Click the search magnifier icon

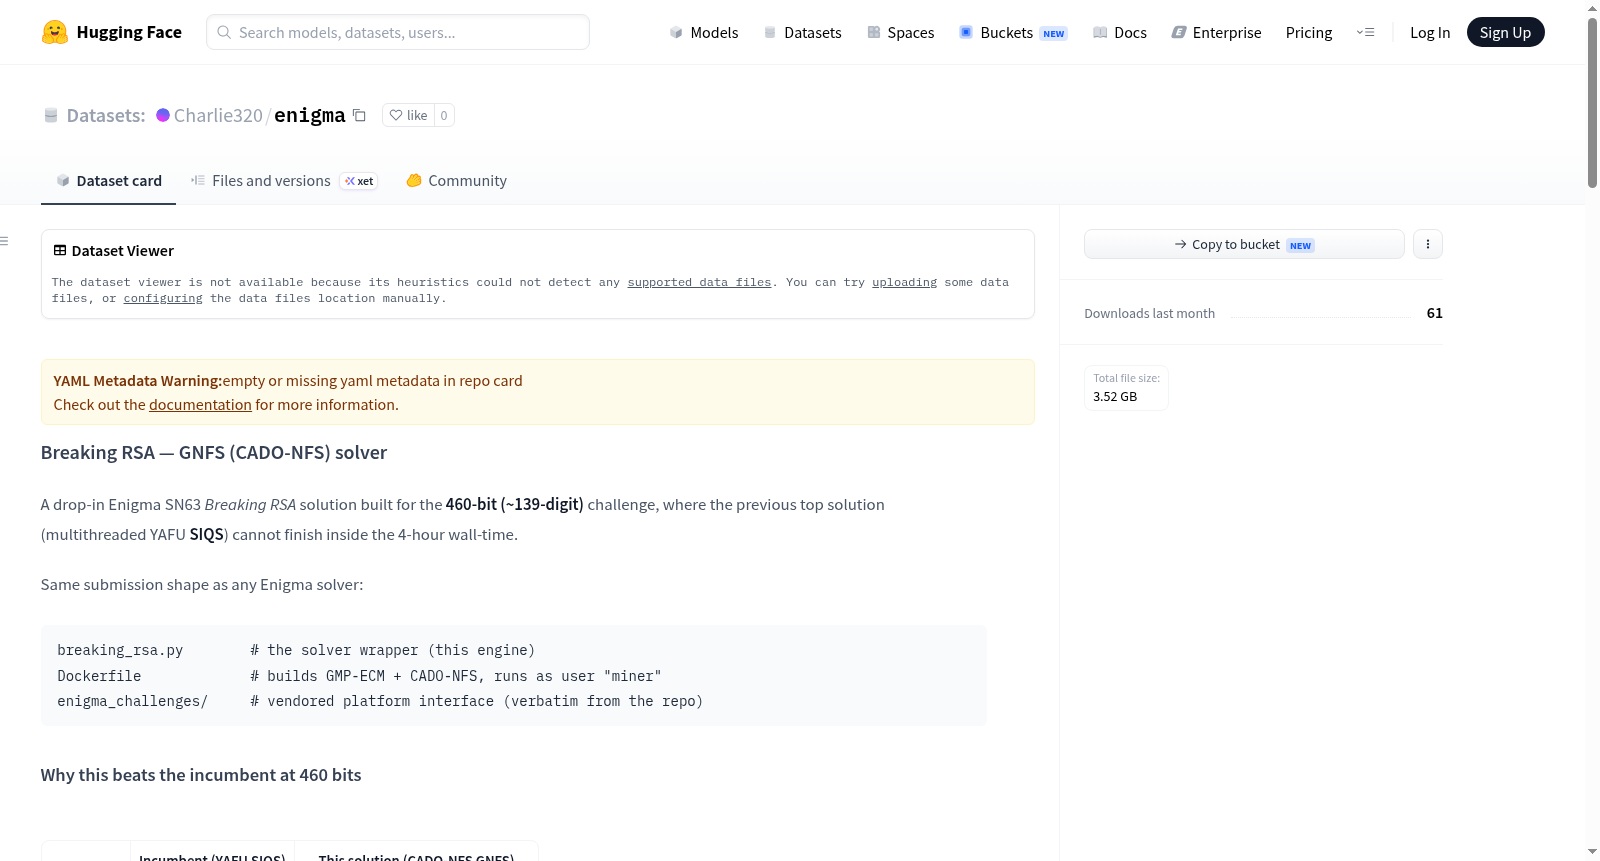(224, 32)
